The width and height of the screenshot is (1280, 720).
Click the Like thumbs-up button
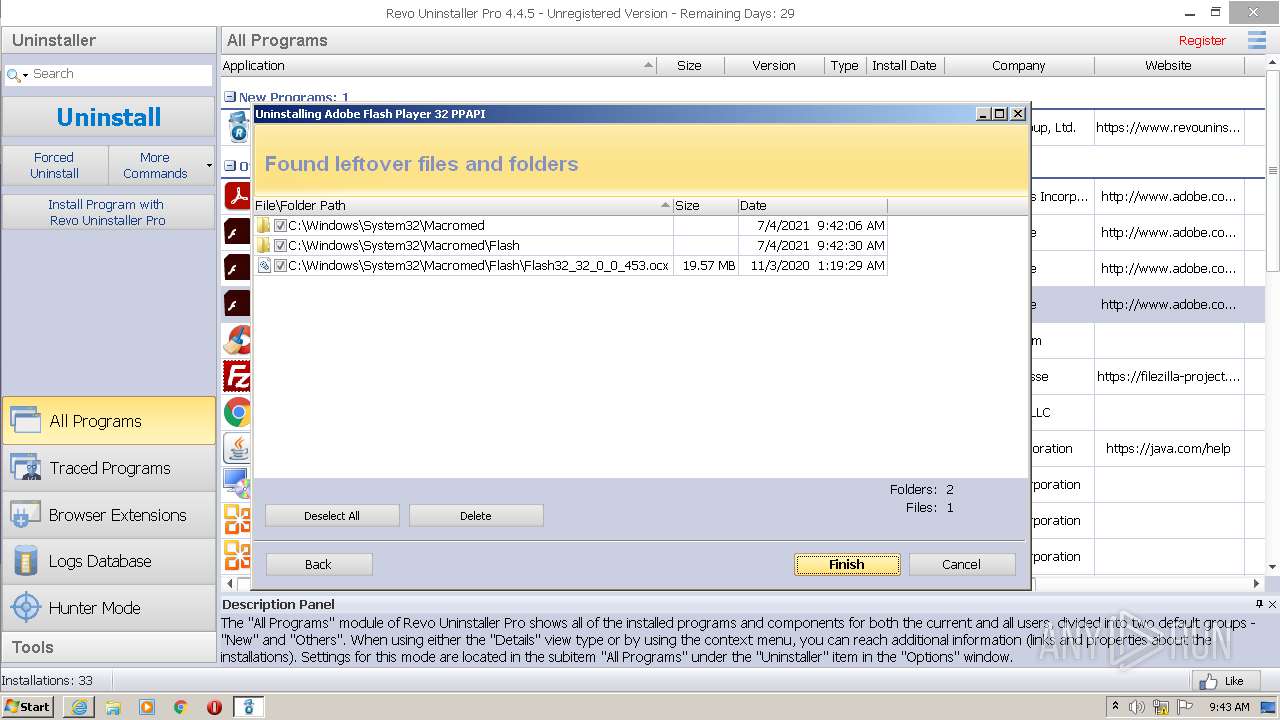1224,681
